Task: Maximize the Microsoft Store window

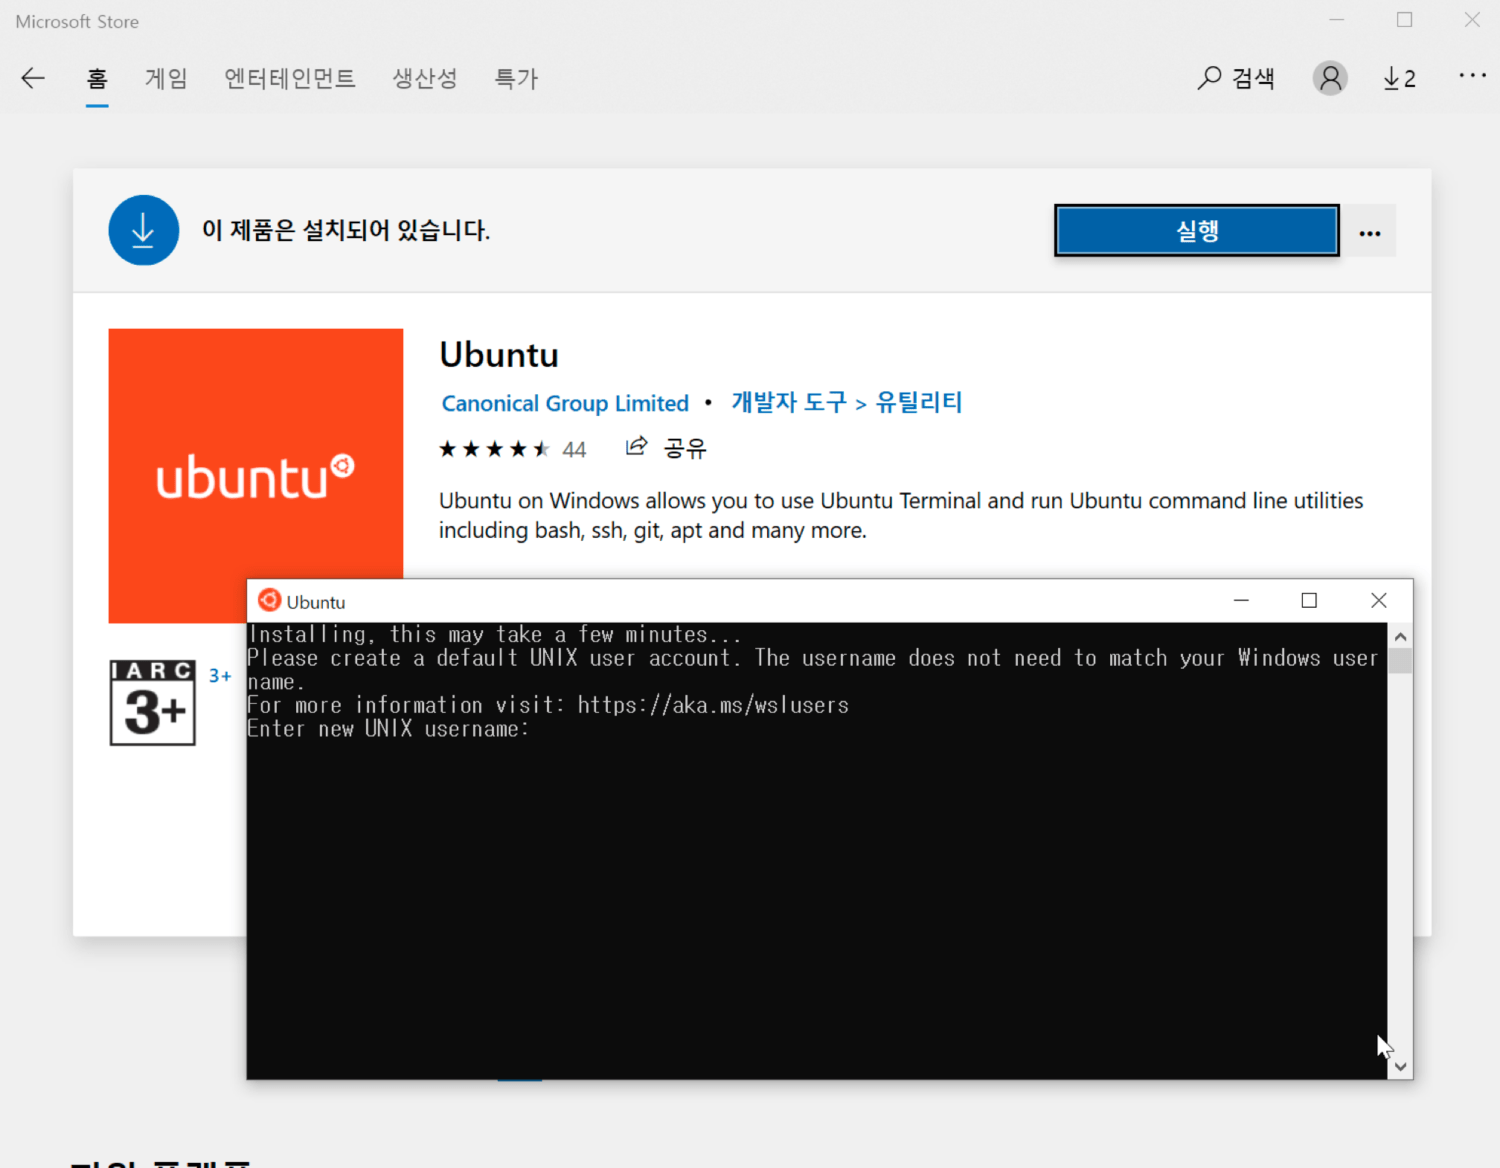Action: point(1405,20)
